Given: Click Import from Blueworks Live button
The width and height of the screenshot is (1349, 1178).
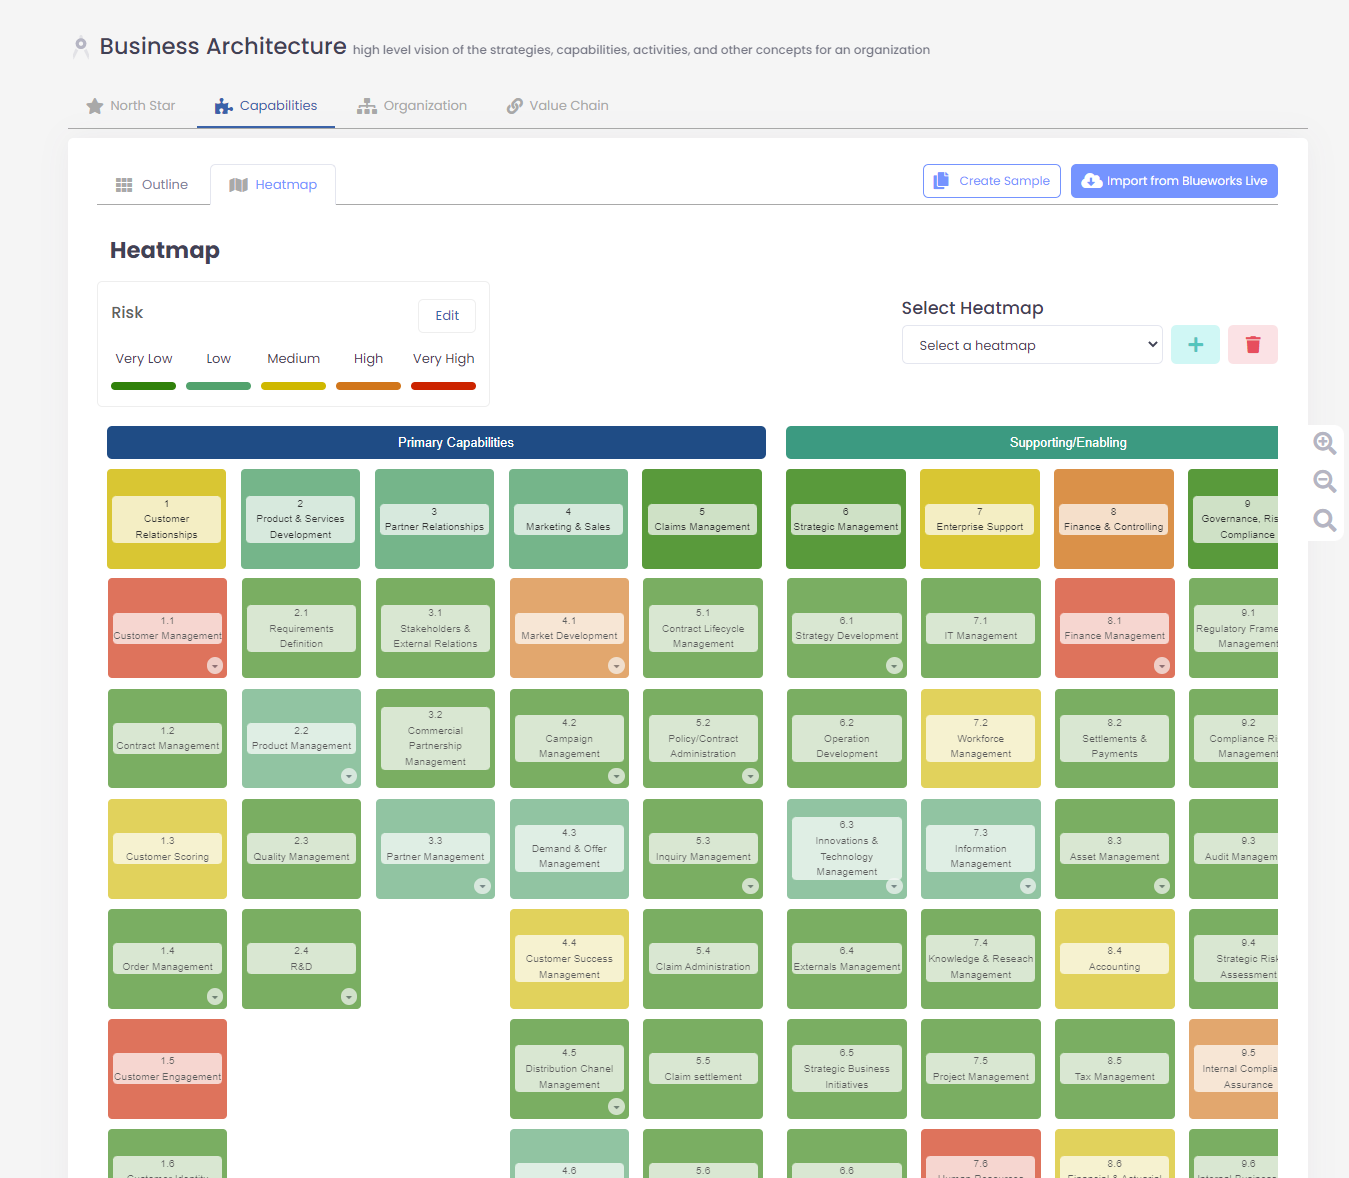Looking at the screenshot, I should pyautogui.click(x=1173, y=181).
